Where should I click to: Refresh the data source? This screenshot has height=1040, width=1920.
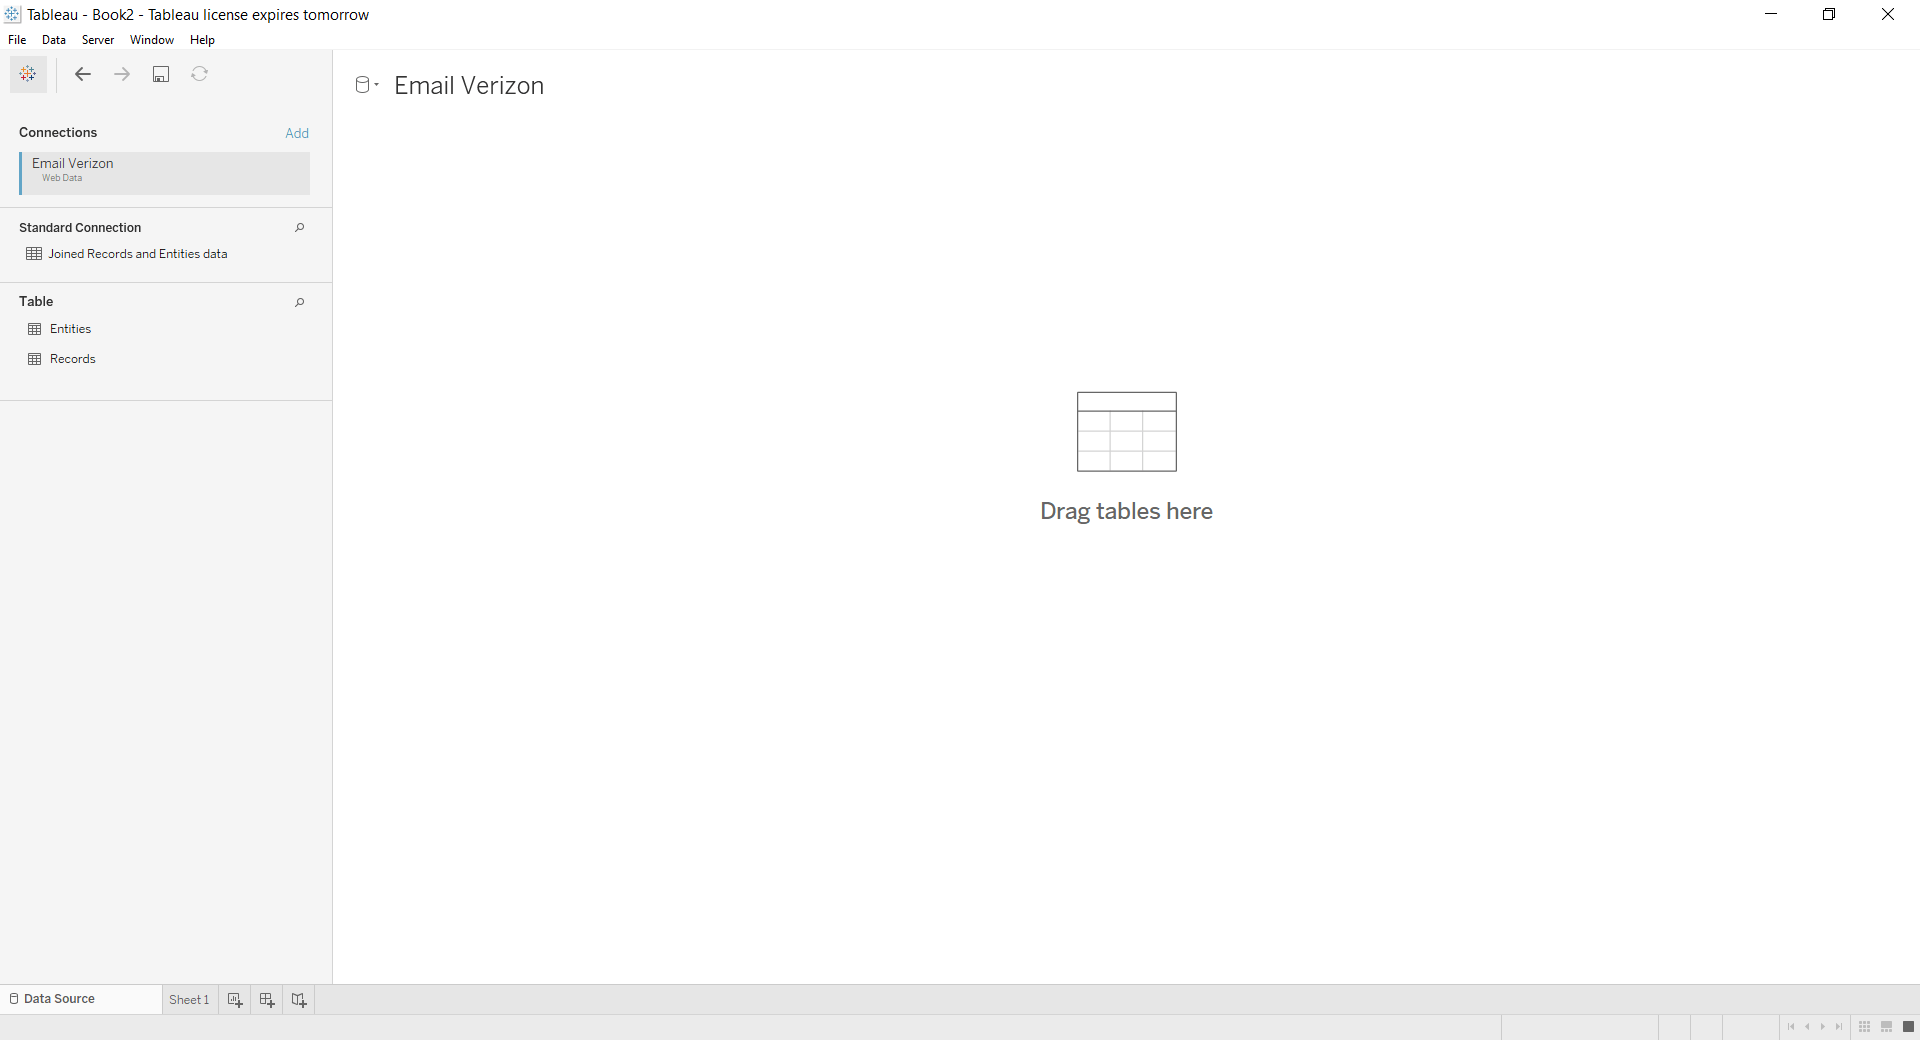click(x=200, y=74)
